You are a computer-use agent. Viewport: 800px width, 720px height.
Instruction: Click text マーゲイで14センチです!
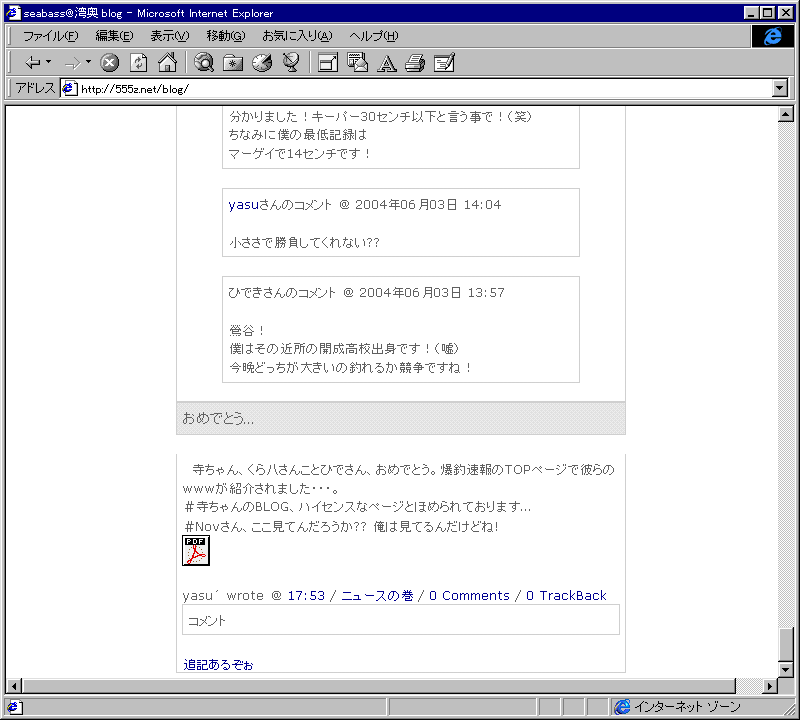click(x=299, y=154)
